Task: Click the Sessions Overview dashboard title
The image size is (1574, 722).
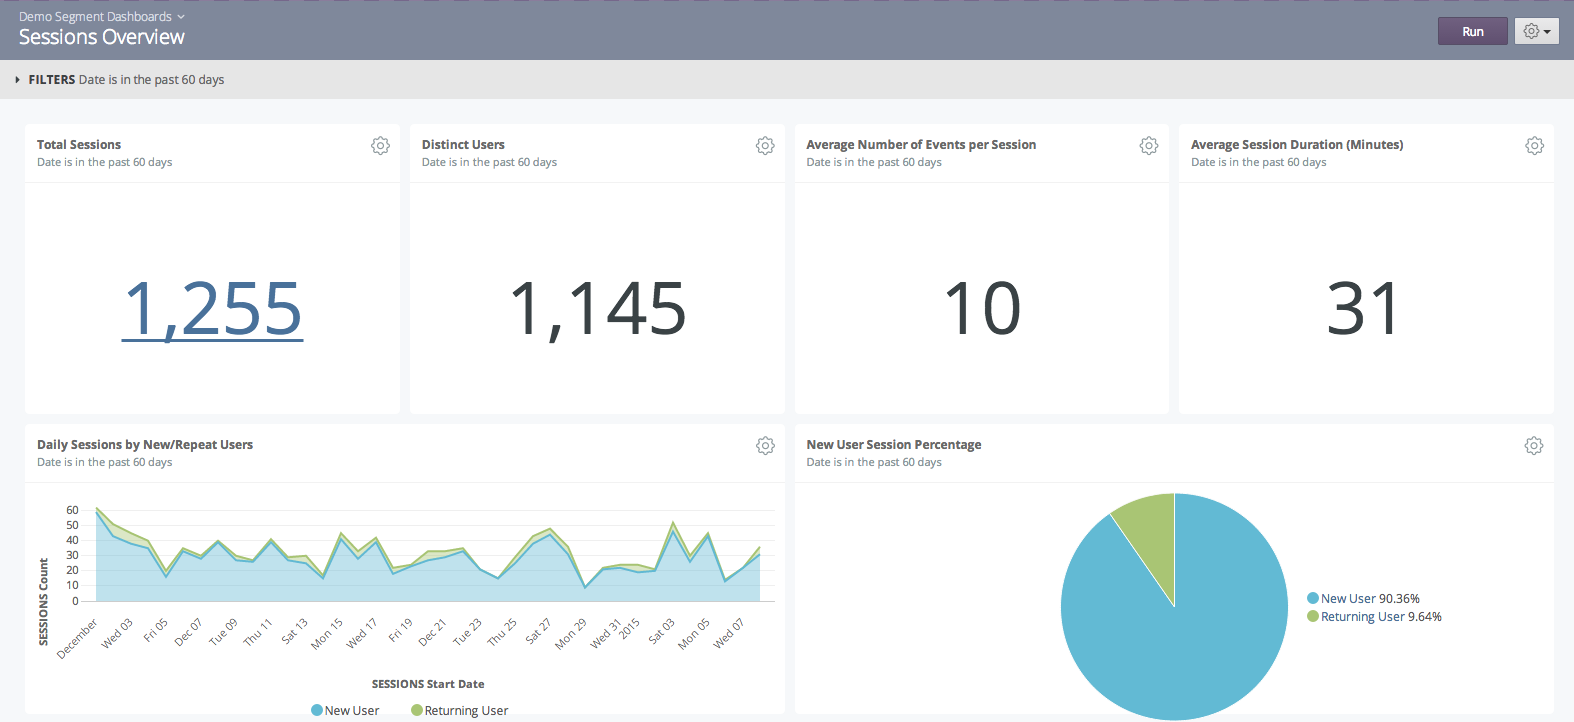Action: coord(102,38)
